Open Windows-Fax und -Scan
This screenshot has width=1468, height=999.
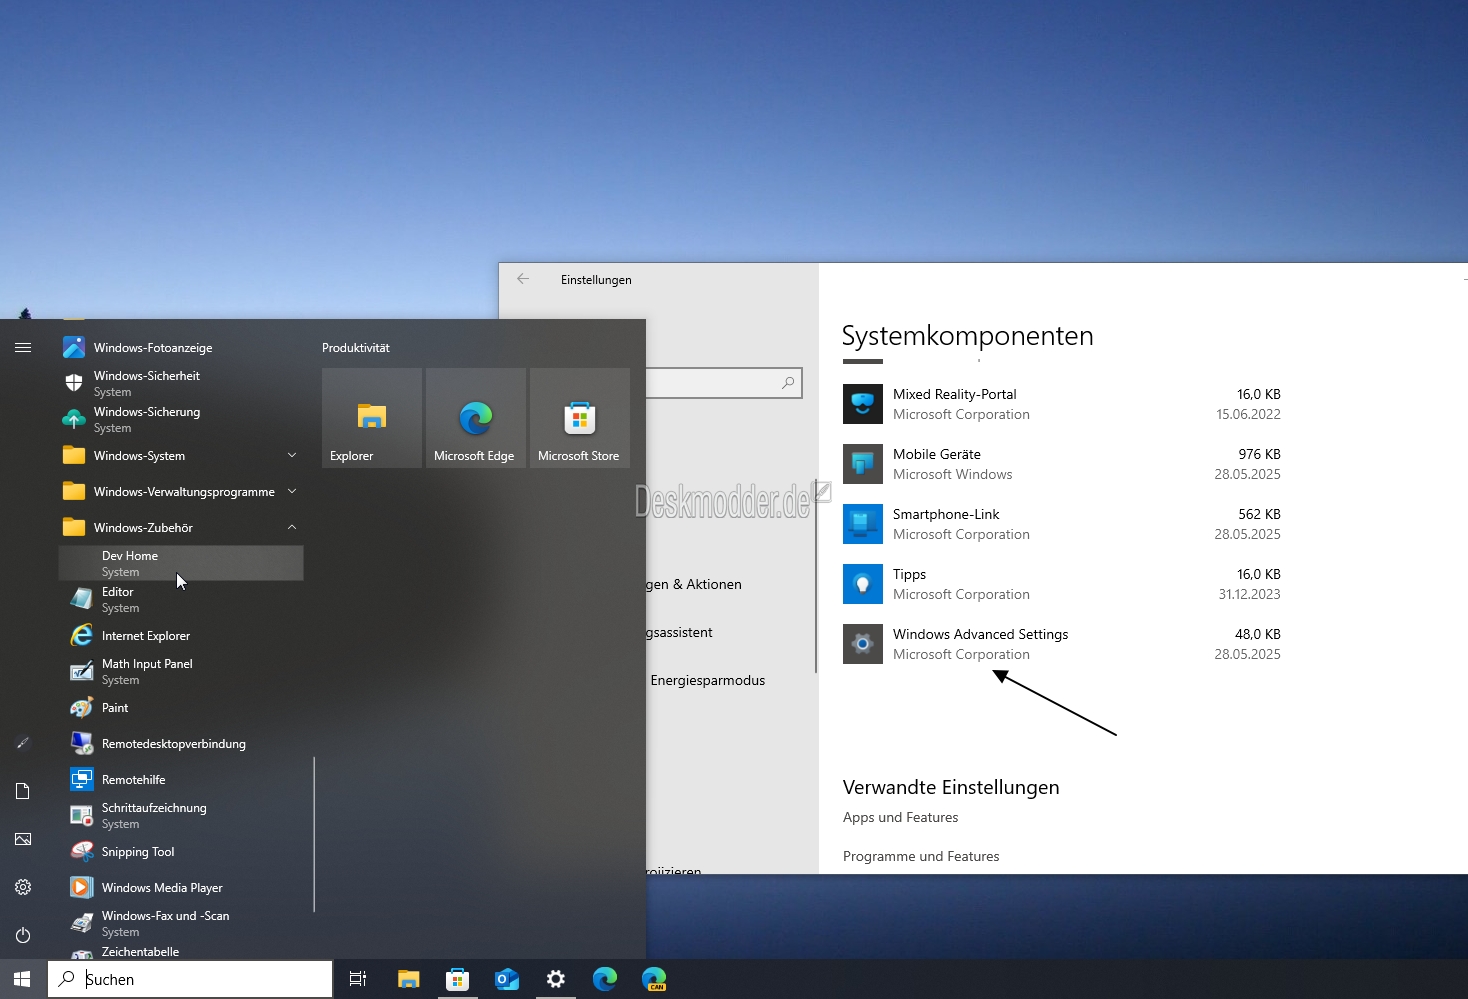click(180, 923)
